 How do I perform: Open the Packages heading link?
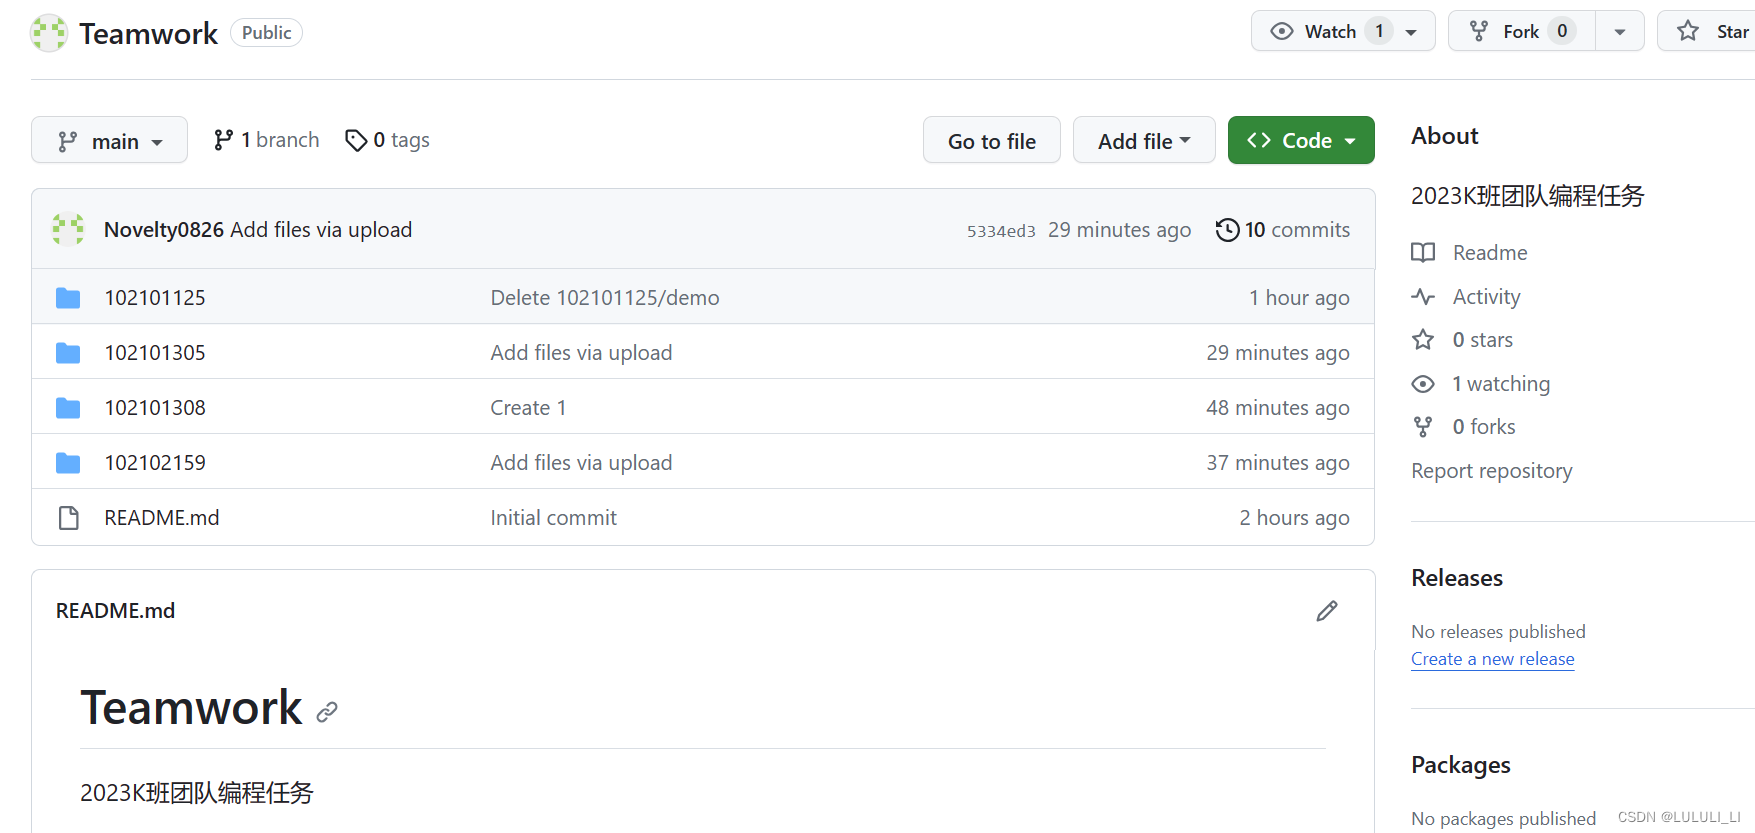tap(1460, 765)
